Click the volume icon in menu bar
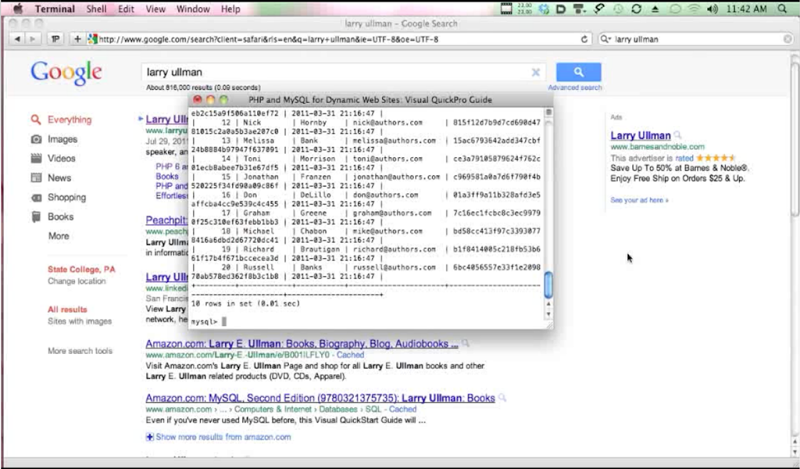The width and height of the screenshot is (800, 469). [x=713, y=9]
